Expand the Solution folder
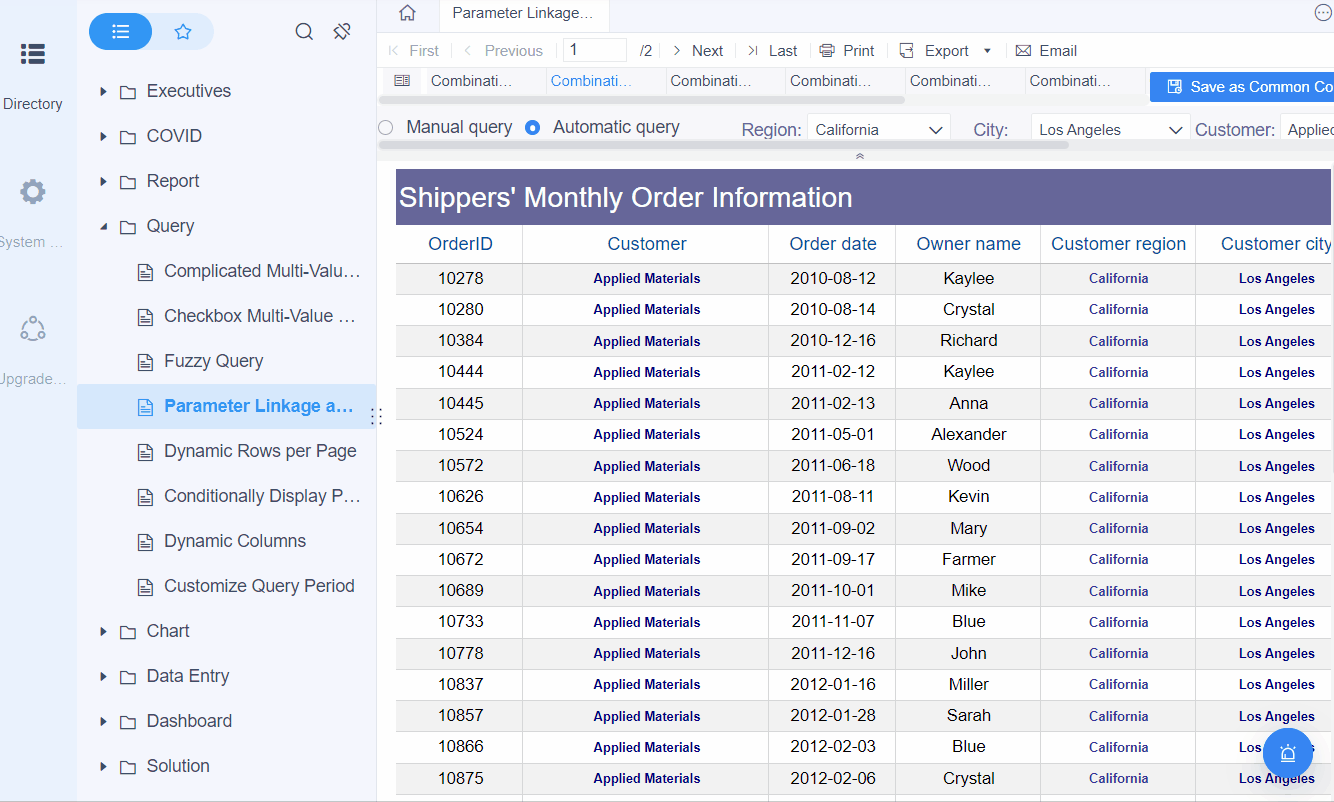The width and height of the screenshot is (1334, 802). click(103, 766)
